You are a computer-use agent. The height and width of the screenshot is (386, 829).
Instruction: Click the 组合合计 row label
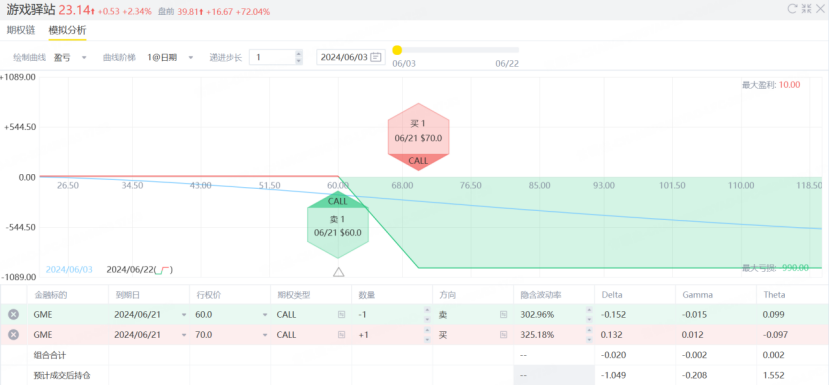click(x=50, y=355)
